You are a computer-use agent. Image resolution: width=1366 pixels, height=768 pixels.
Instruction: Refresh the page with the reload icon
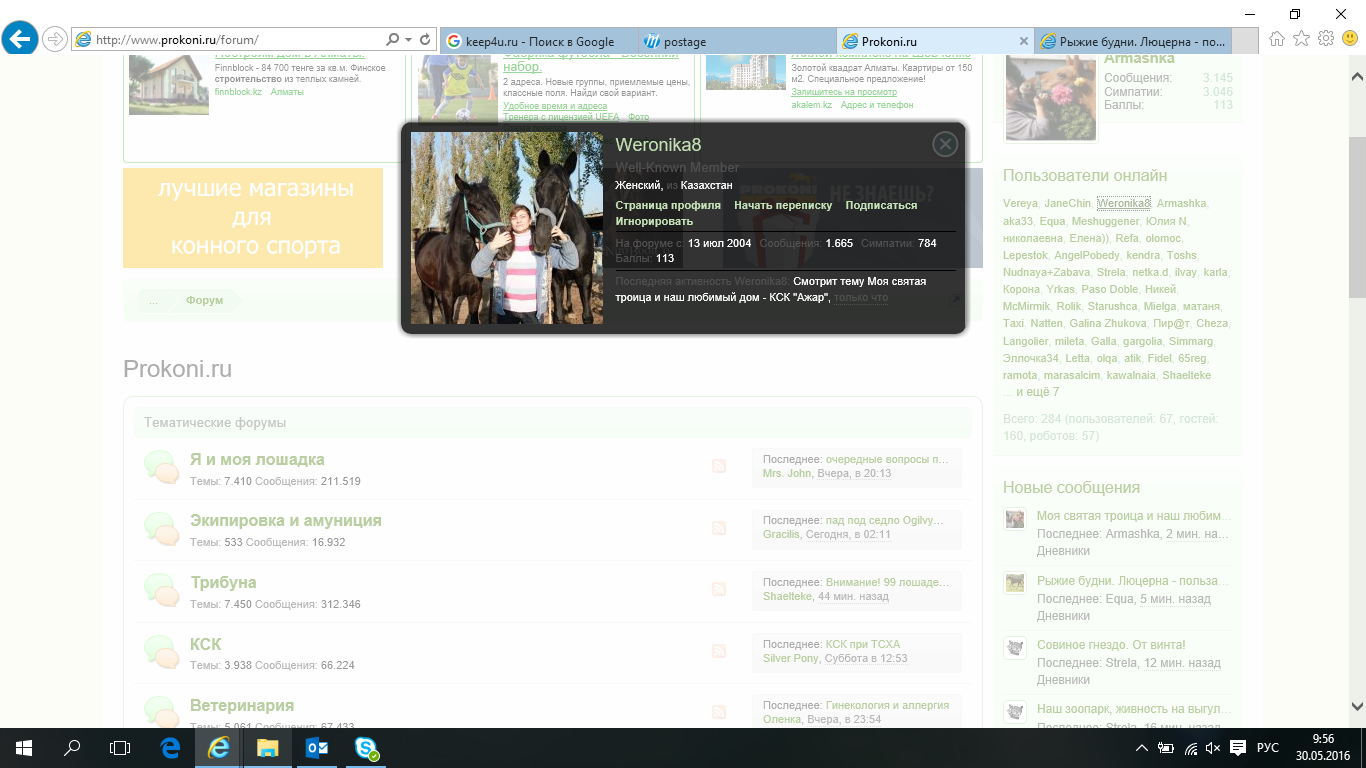[x=426, y=40]
